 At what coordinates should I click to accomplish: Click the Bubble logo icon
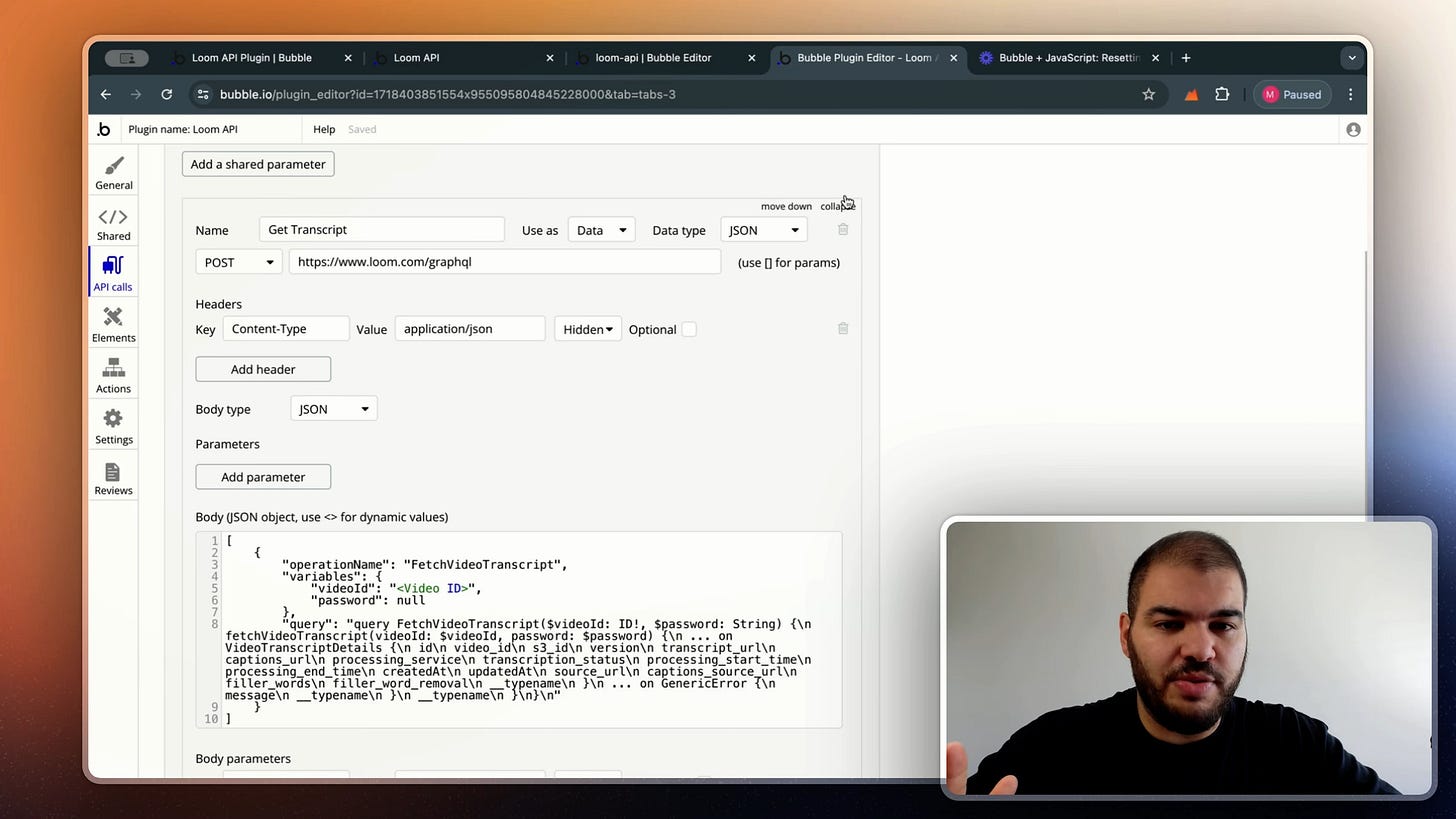(x=104, y=129)
